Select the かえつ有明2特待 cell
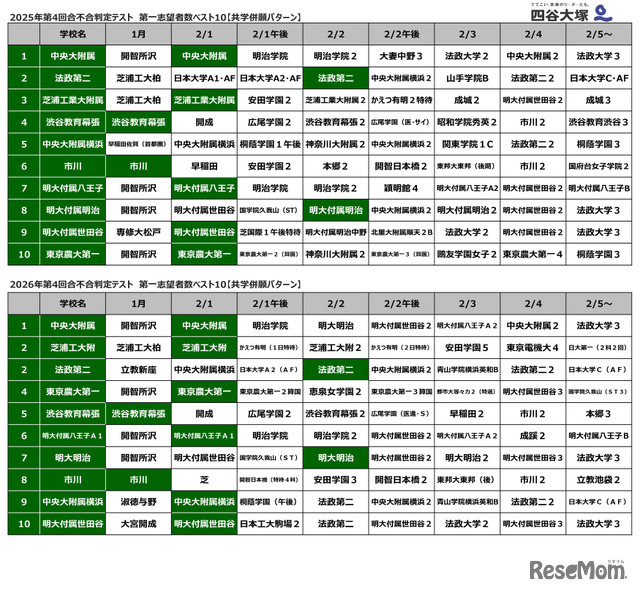 (x=401, y=100)
